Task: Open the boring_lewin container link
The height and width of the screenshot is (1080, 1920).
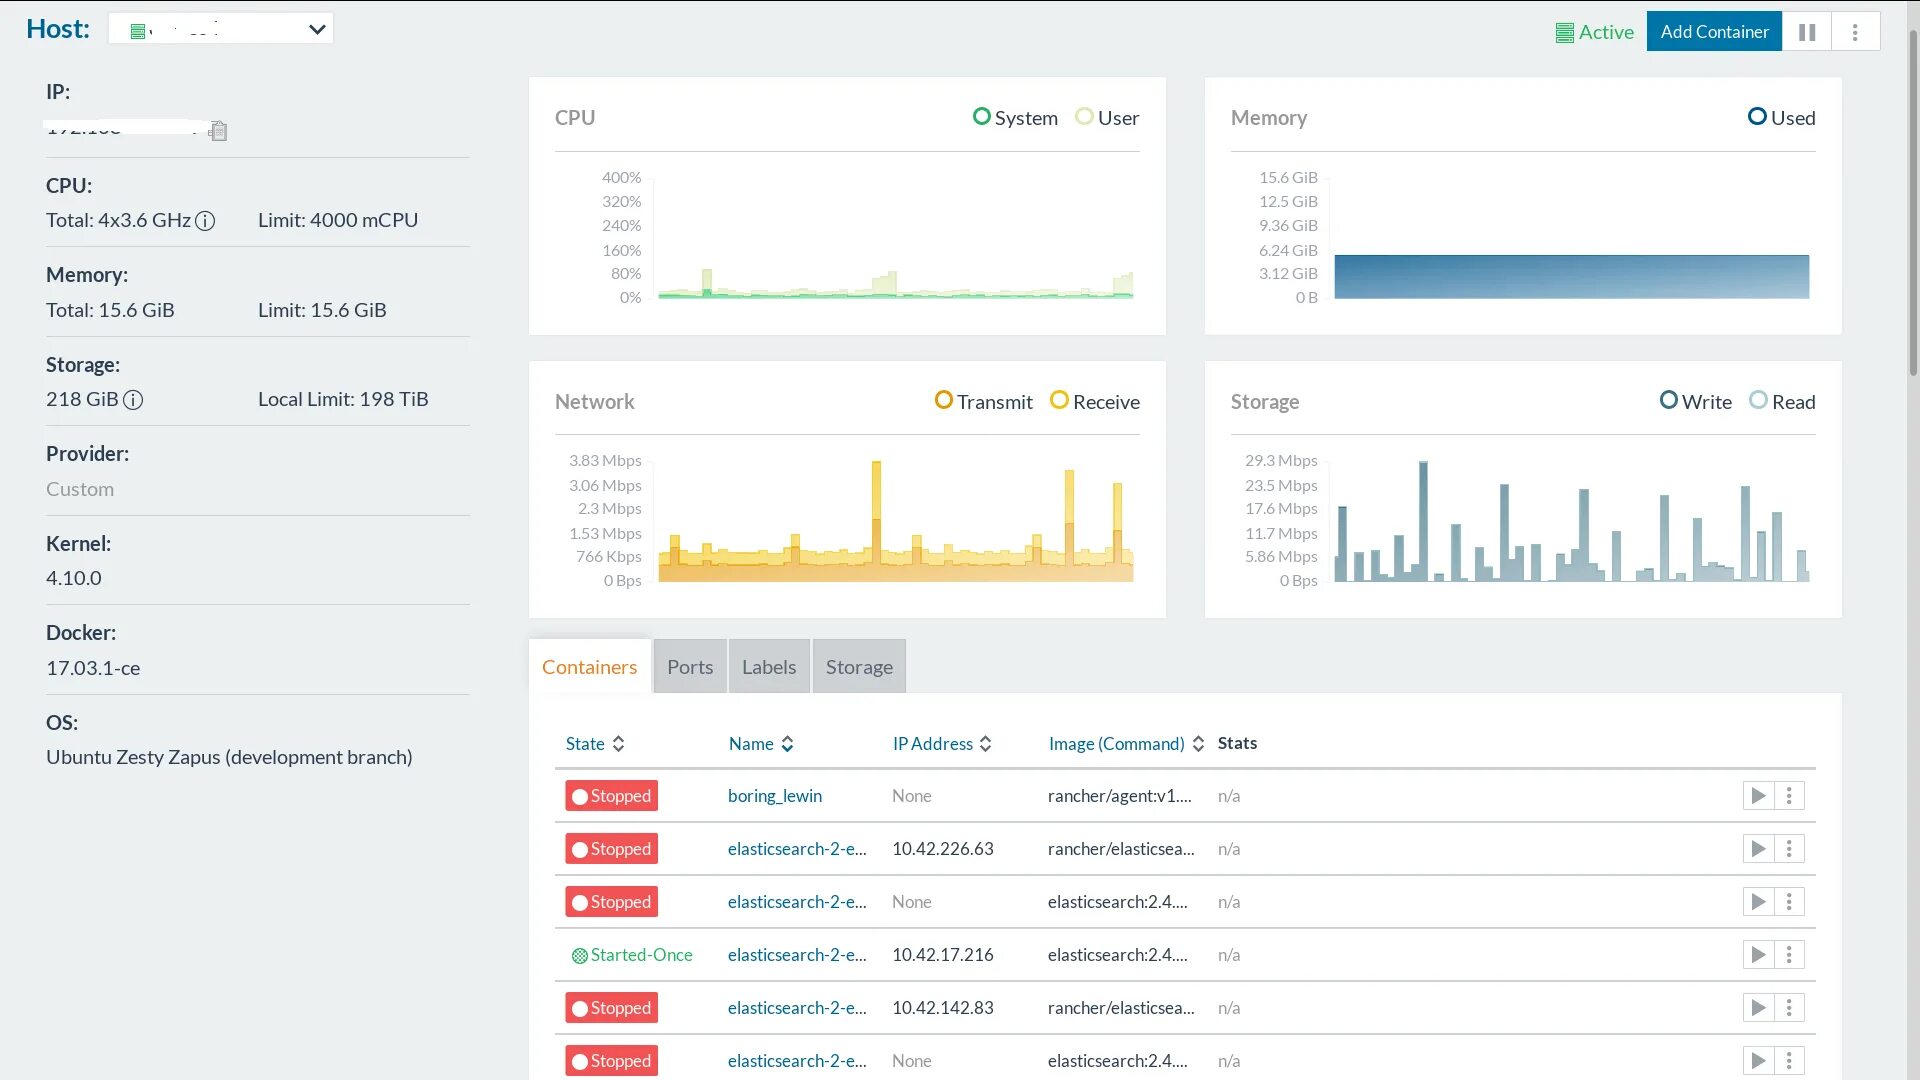Action: coord(774,796)
